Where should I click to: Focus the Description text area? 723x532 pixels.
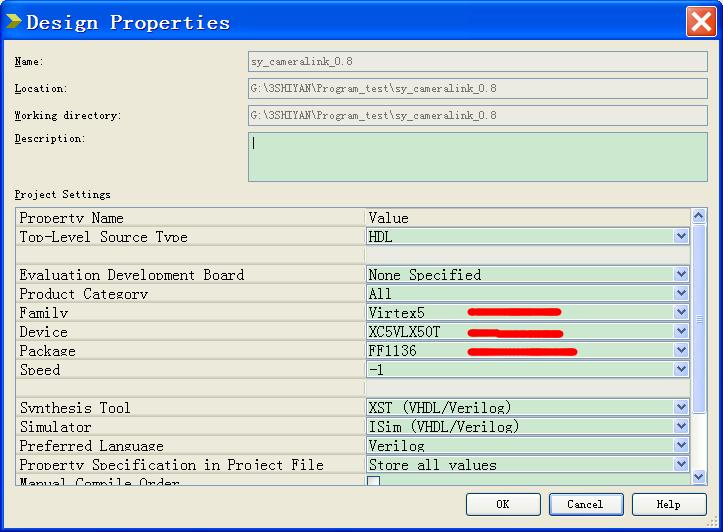[x=478, y=157]
